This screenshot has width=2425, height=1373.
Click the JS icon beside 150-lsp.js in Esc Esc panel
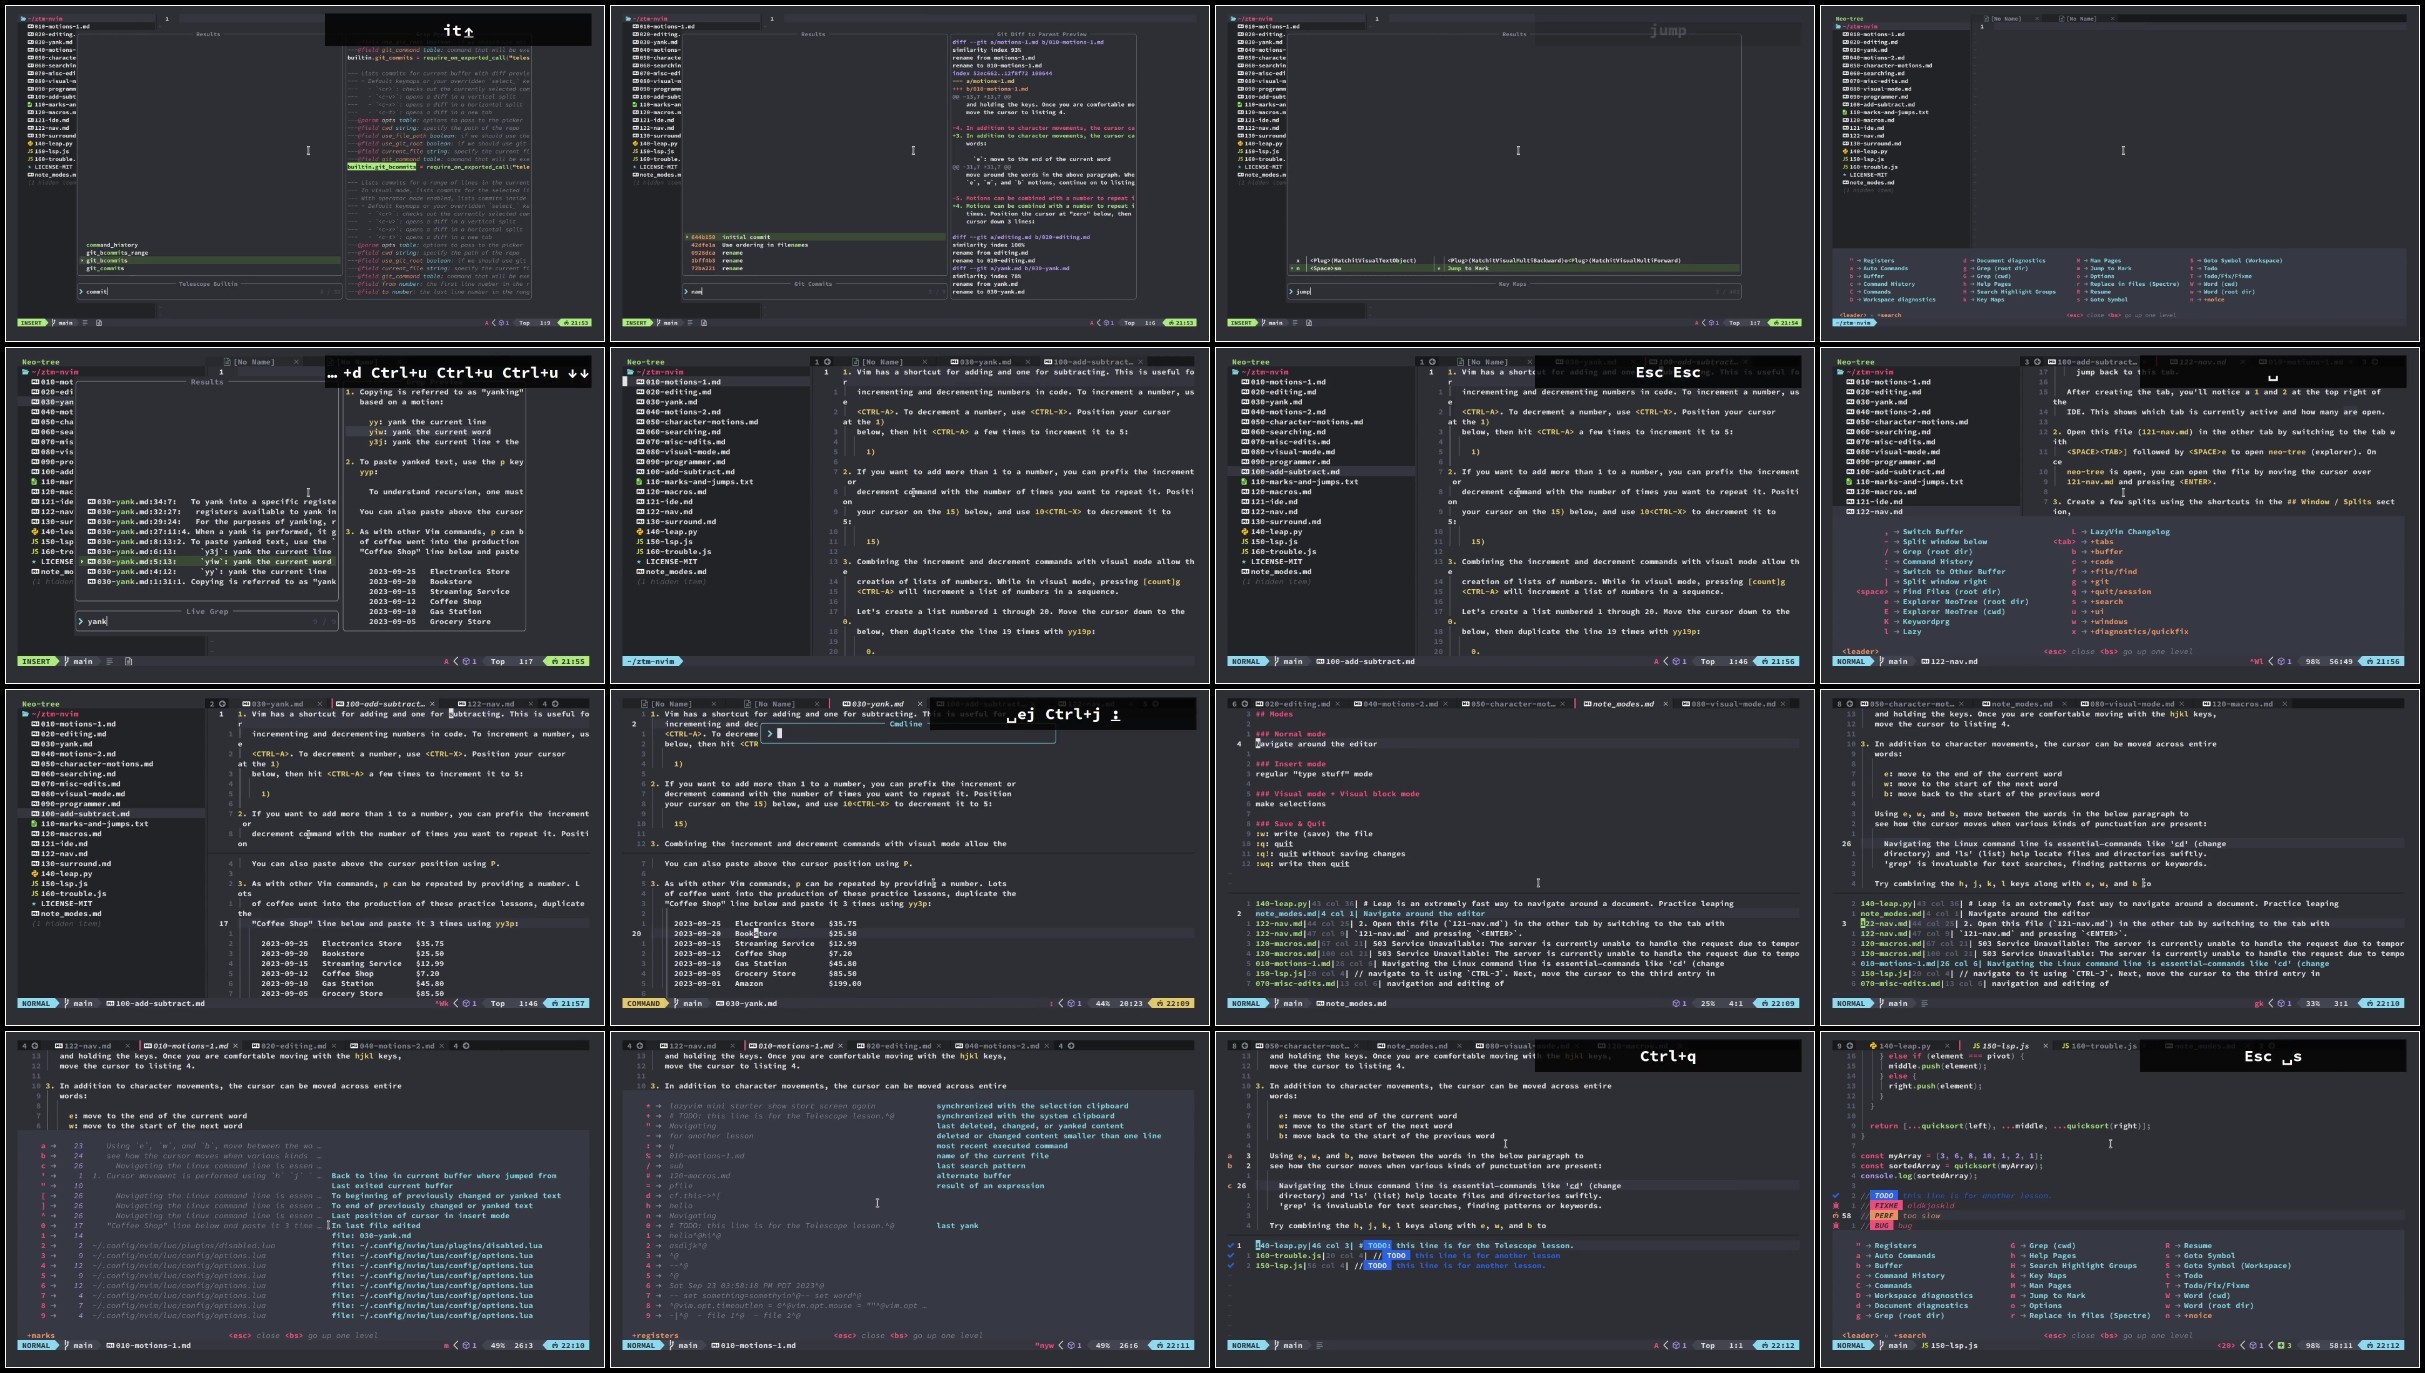(1245, 542)
